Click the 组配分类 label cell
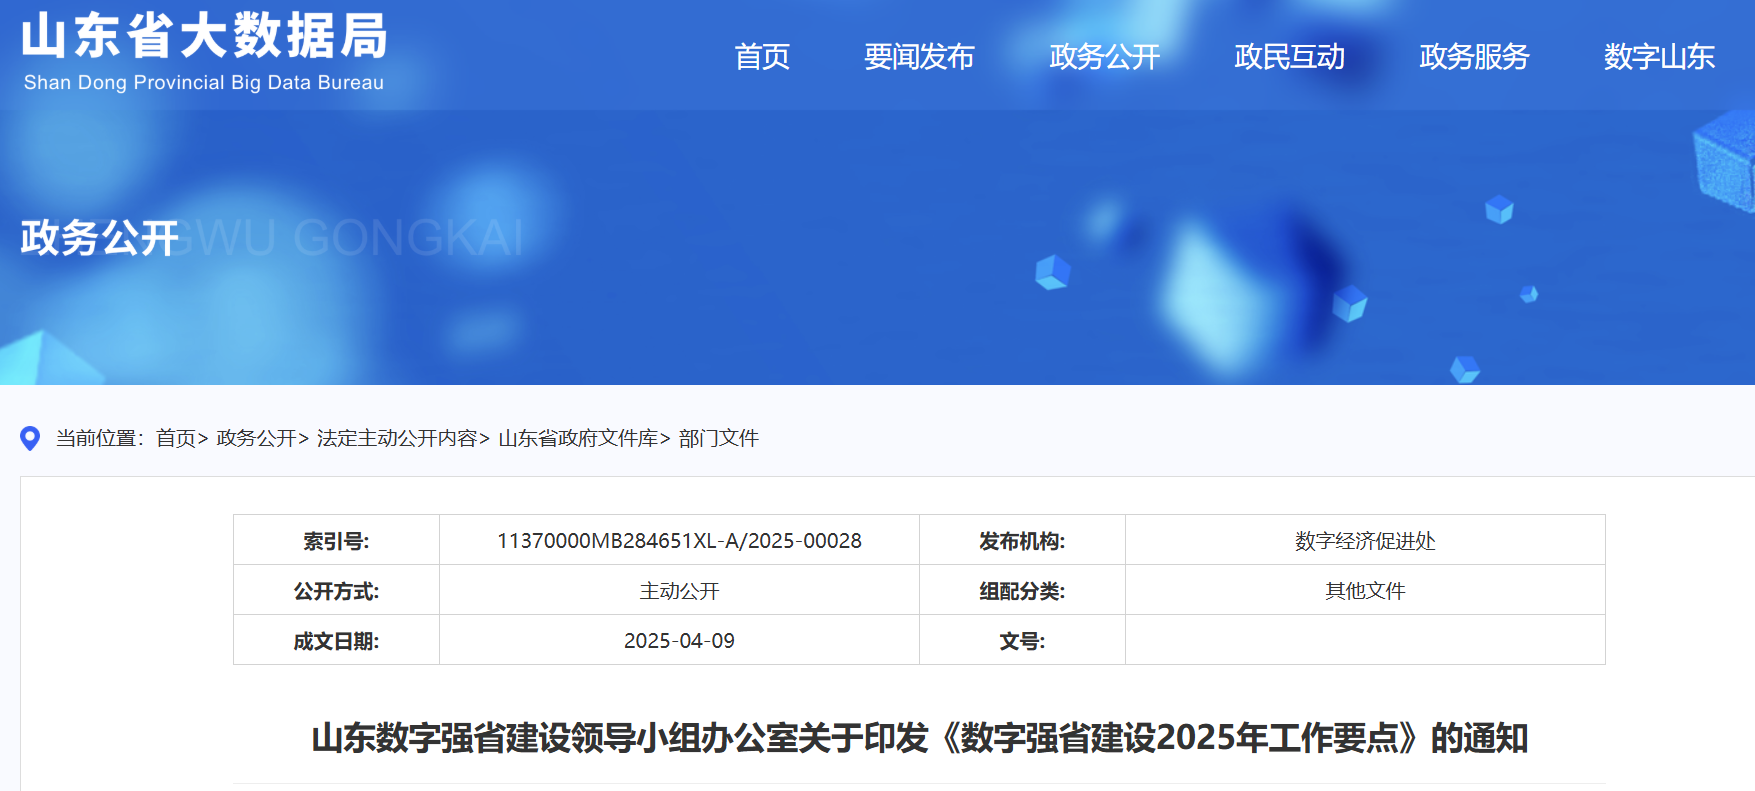 1022,591
